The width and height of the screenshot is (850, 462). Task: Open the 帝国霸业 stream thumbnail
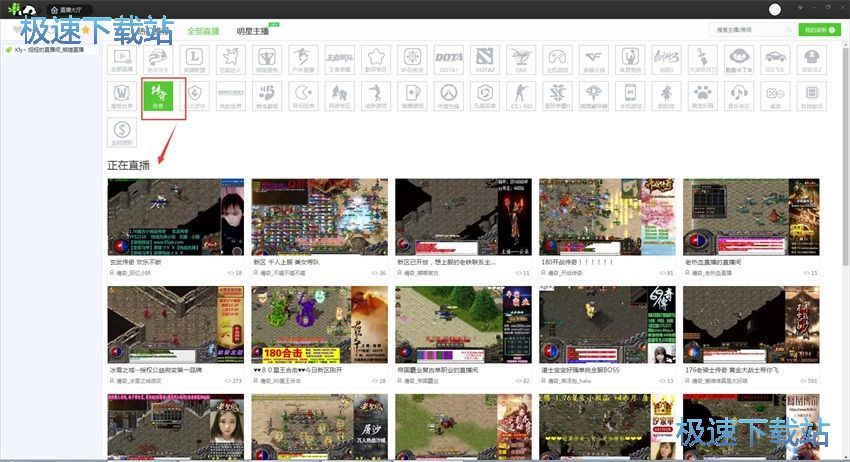click(x=463, y=325)
